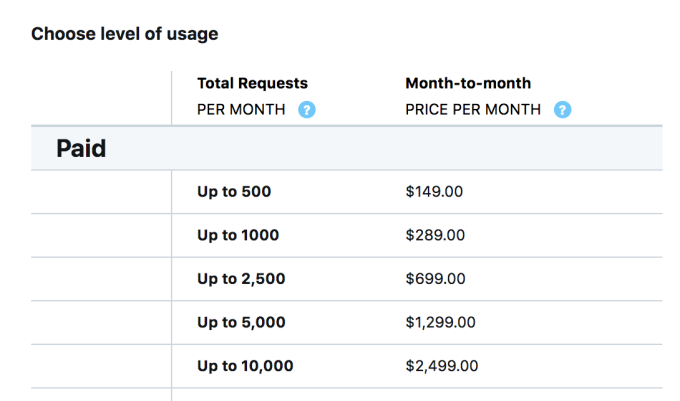Click the PRICE PER MONTH sublabel text
Screen dimensions: 680x401
coord(473,110)
